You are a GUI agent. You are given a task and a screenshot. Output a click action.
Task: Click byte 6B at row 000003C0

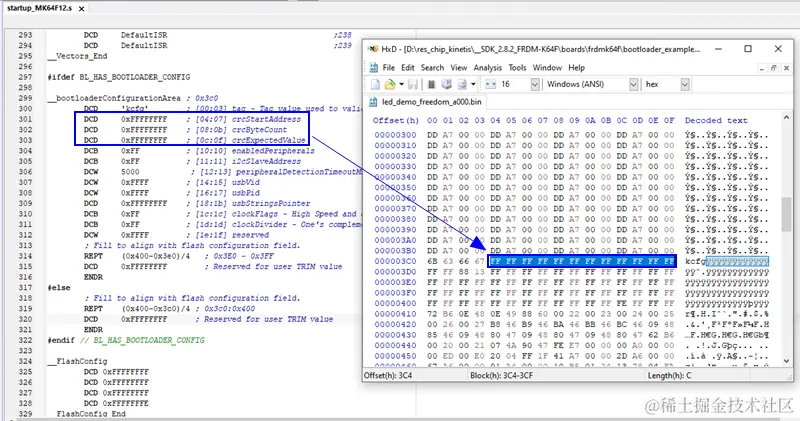(x=432, y=261)
